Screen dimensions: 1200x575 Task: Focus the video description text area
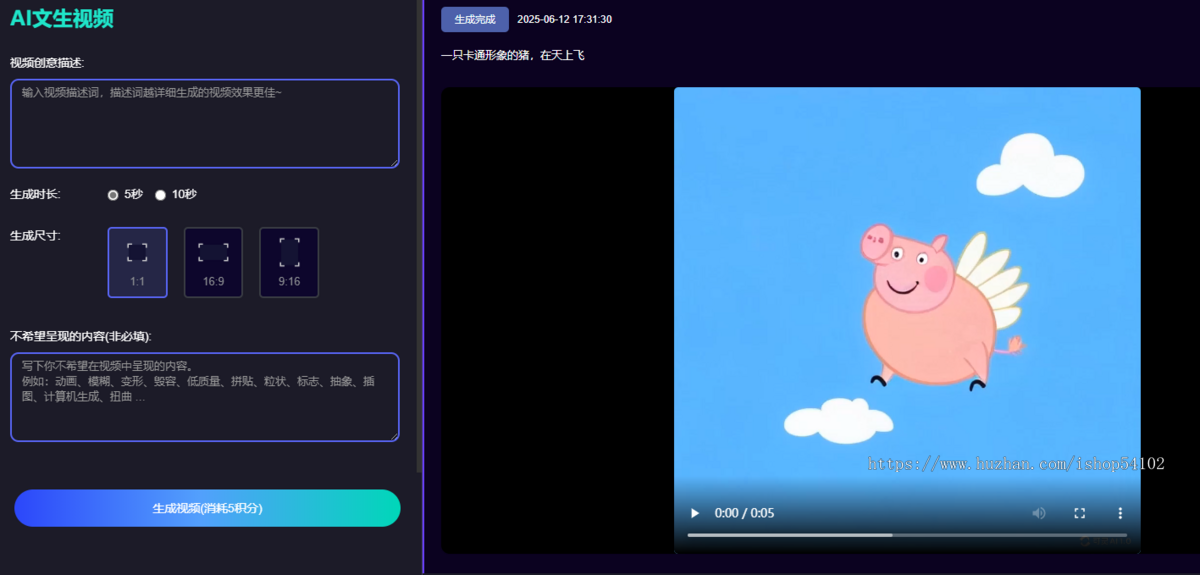coord(205,124)
